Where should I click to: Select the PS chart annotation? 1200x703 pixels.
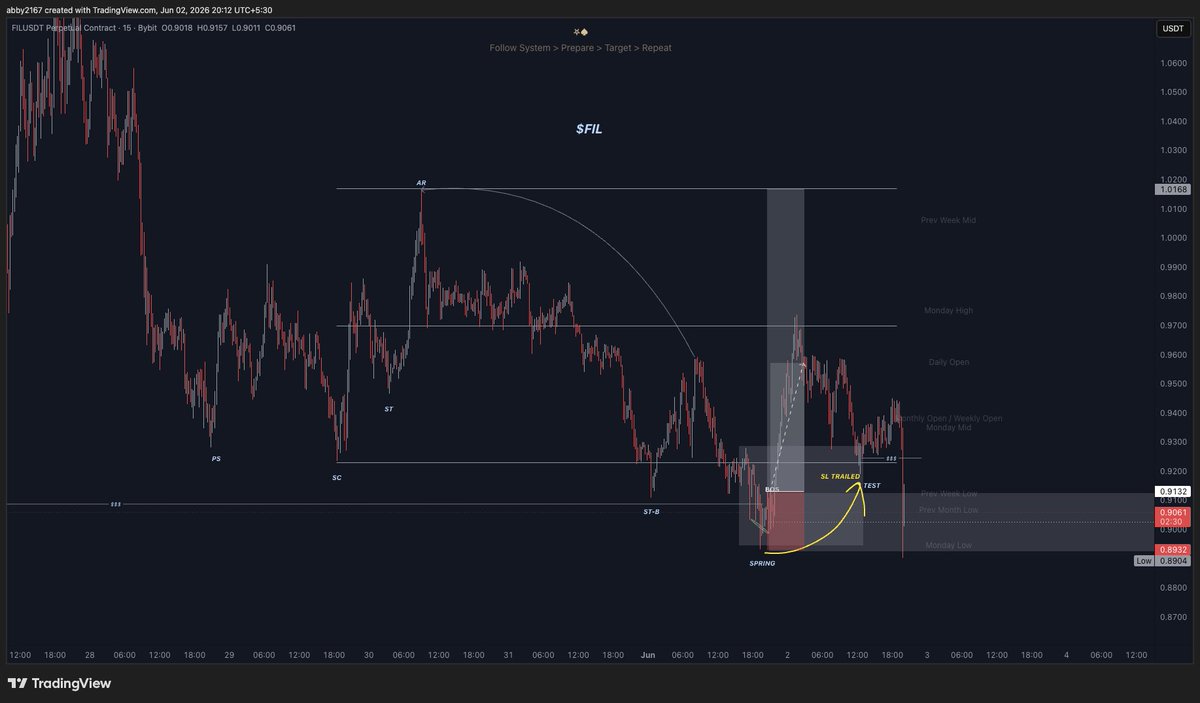point(216,458)
